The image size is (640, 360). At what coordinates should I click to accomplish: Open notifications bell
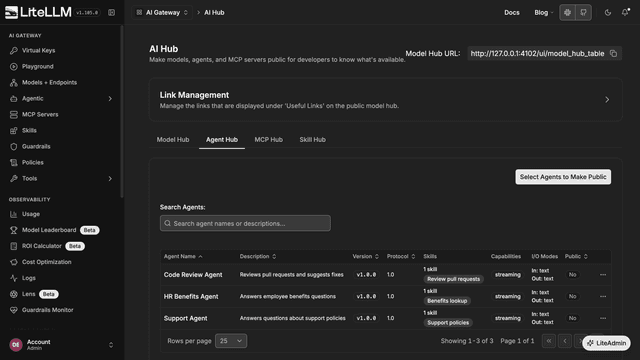[x=625, y=13]
